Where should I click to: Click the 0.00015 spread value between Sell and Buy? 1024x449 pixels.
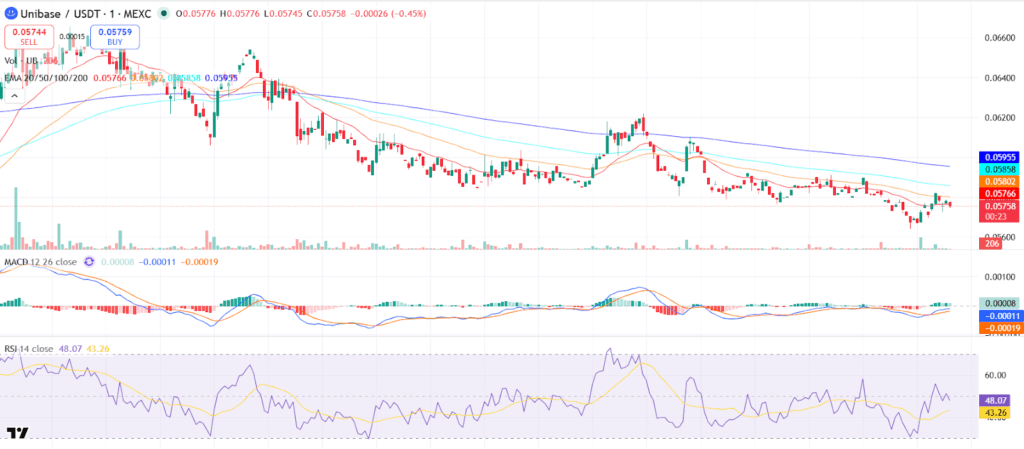[72, 37]
